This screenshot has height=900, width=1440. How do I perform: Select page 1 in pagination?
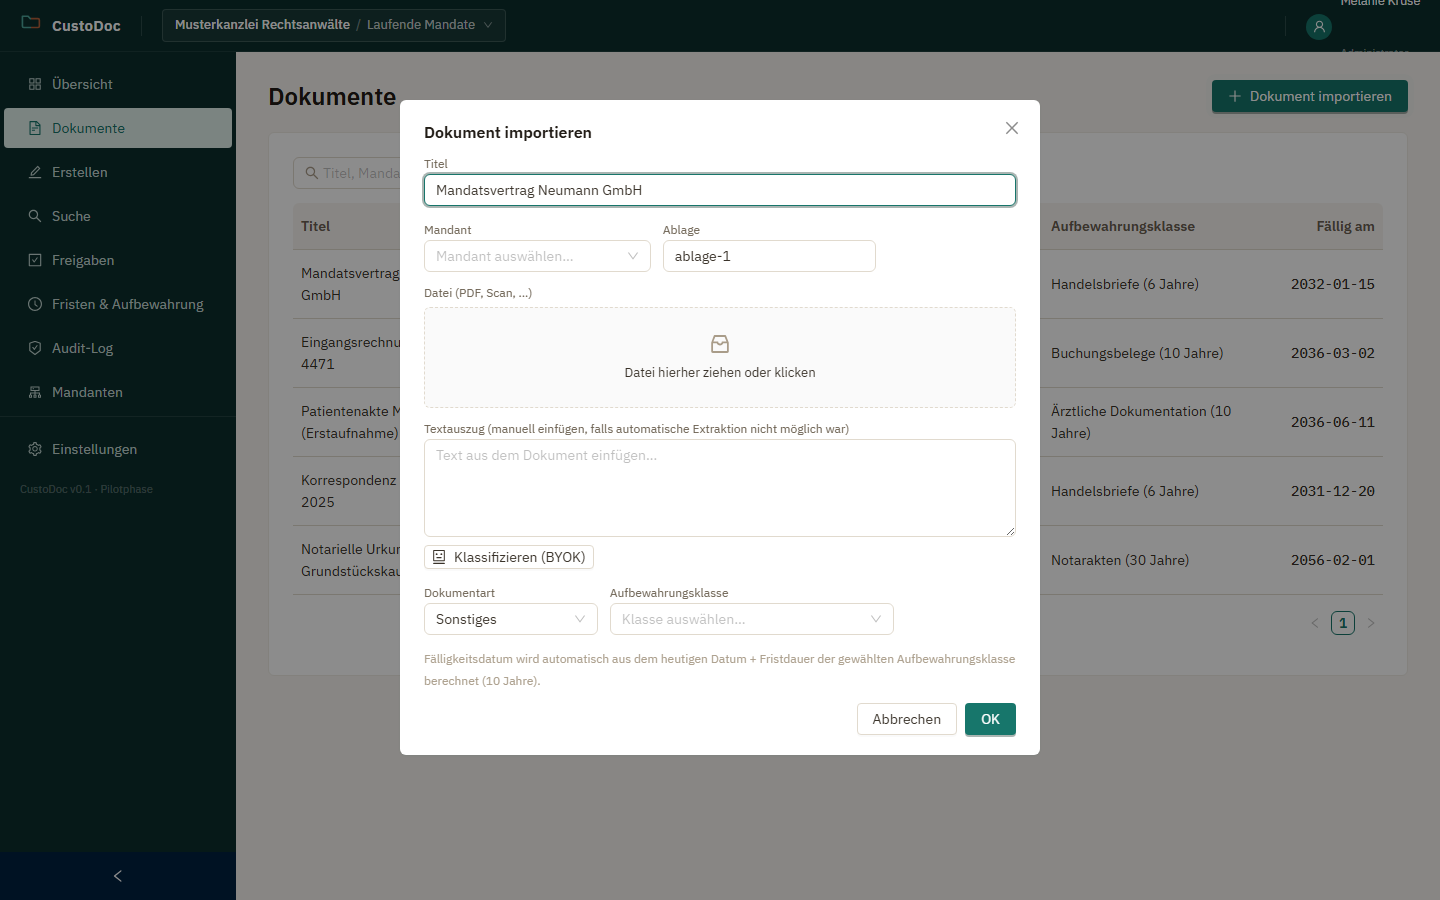(x=1343, y=623)
